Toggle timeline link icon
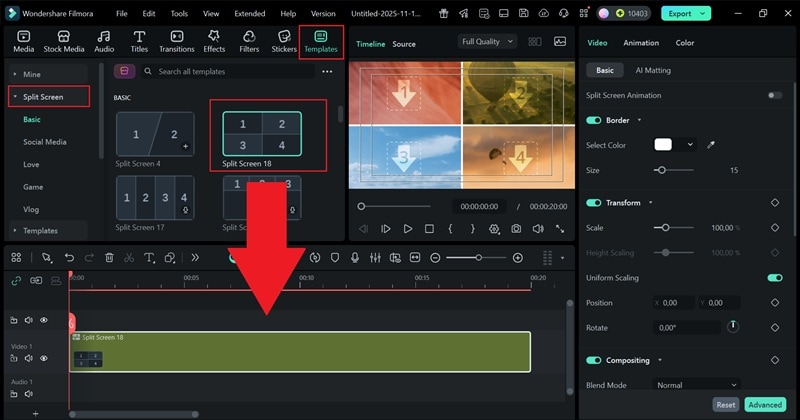Viewport: 800px width, 420px height. [x=16, y=281]
